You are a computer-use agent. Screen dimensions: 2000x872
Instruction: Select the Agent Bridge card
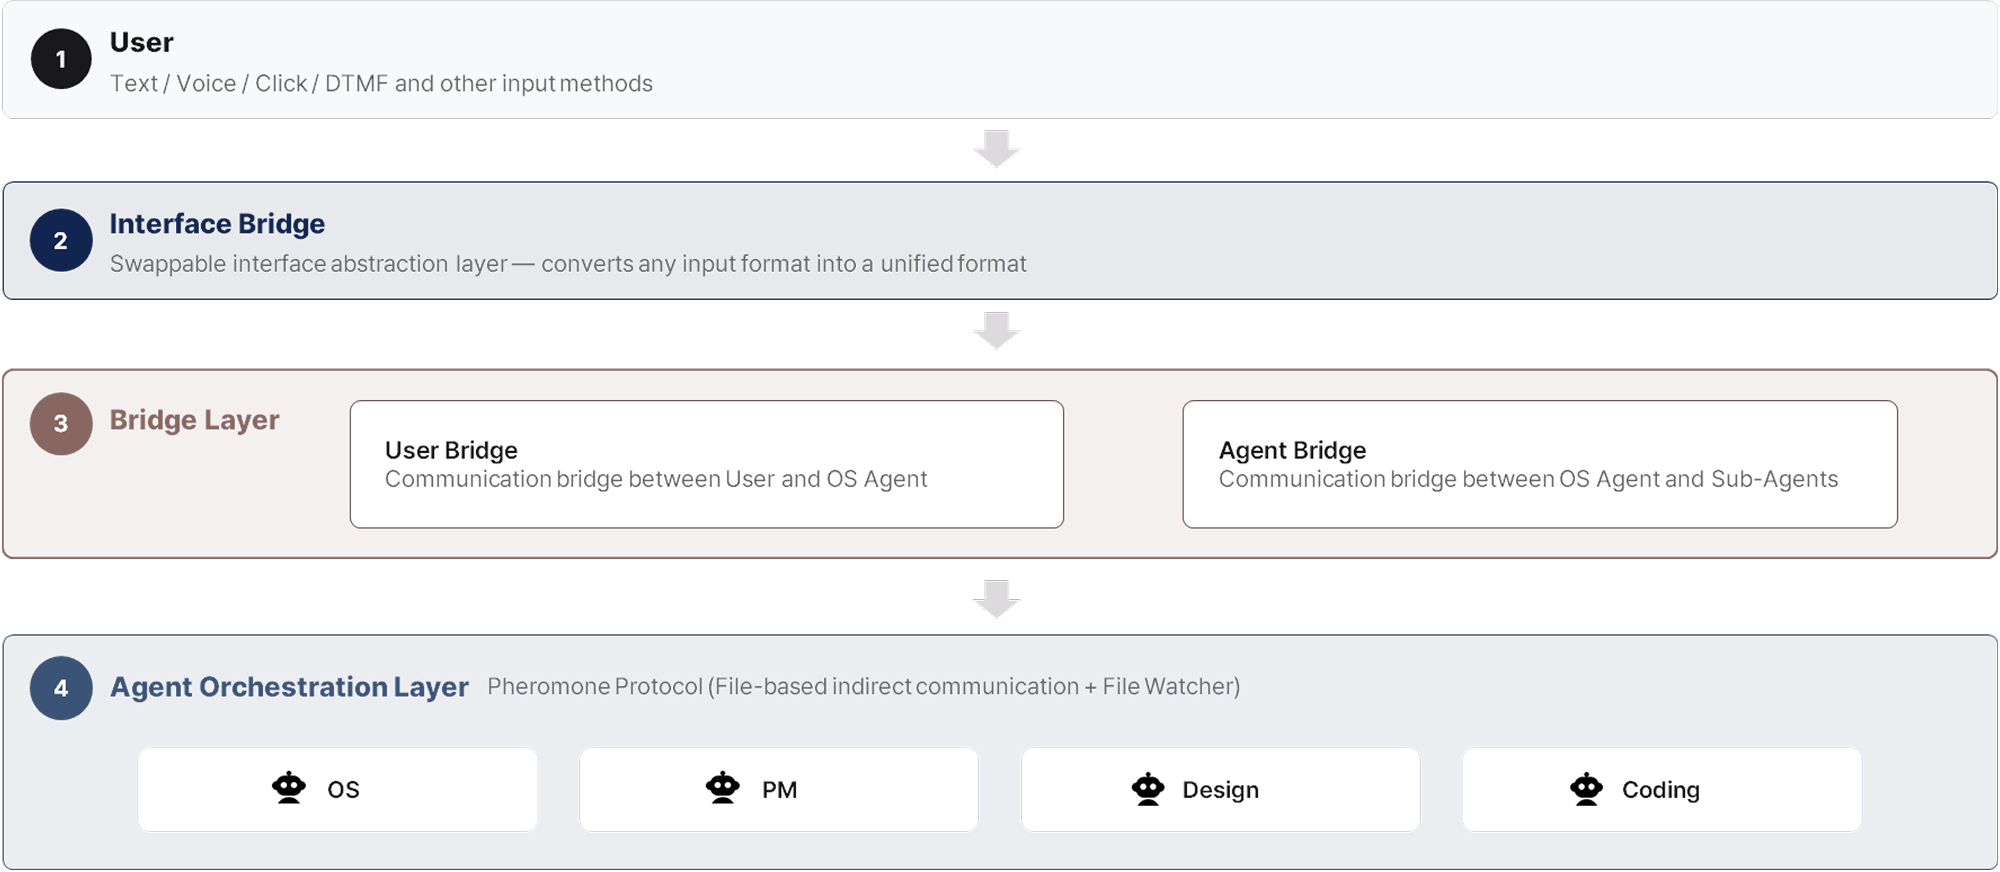point(1539,464)
